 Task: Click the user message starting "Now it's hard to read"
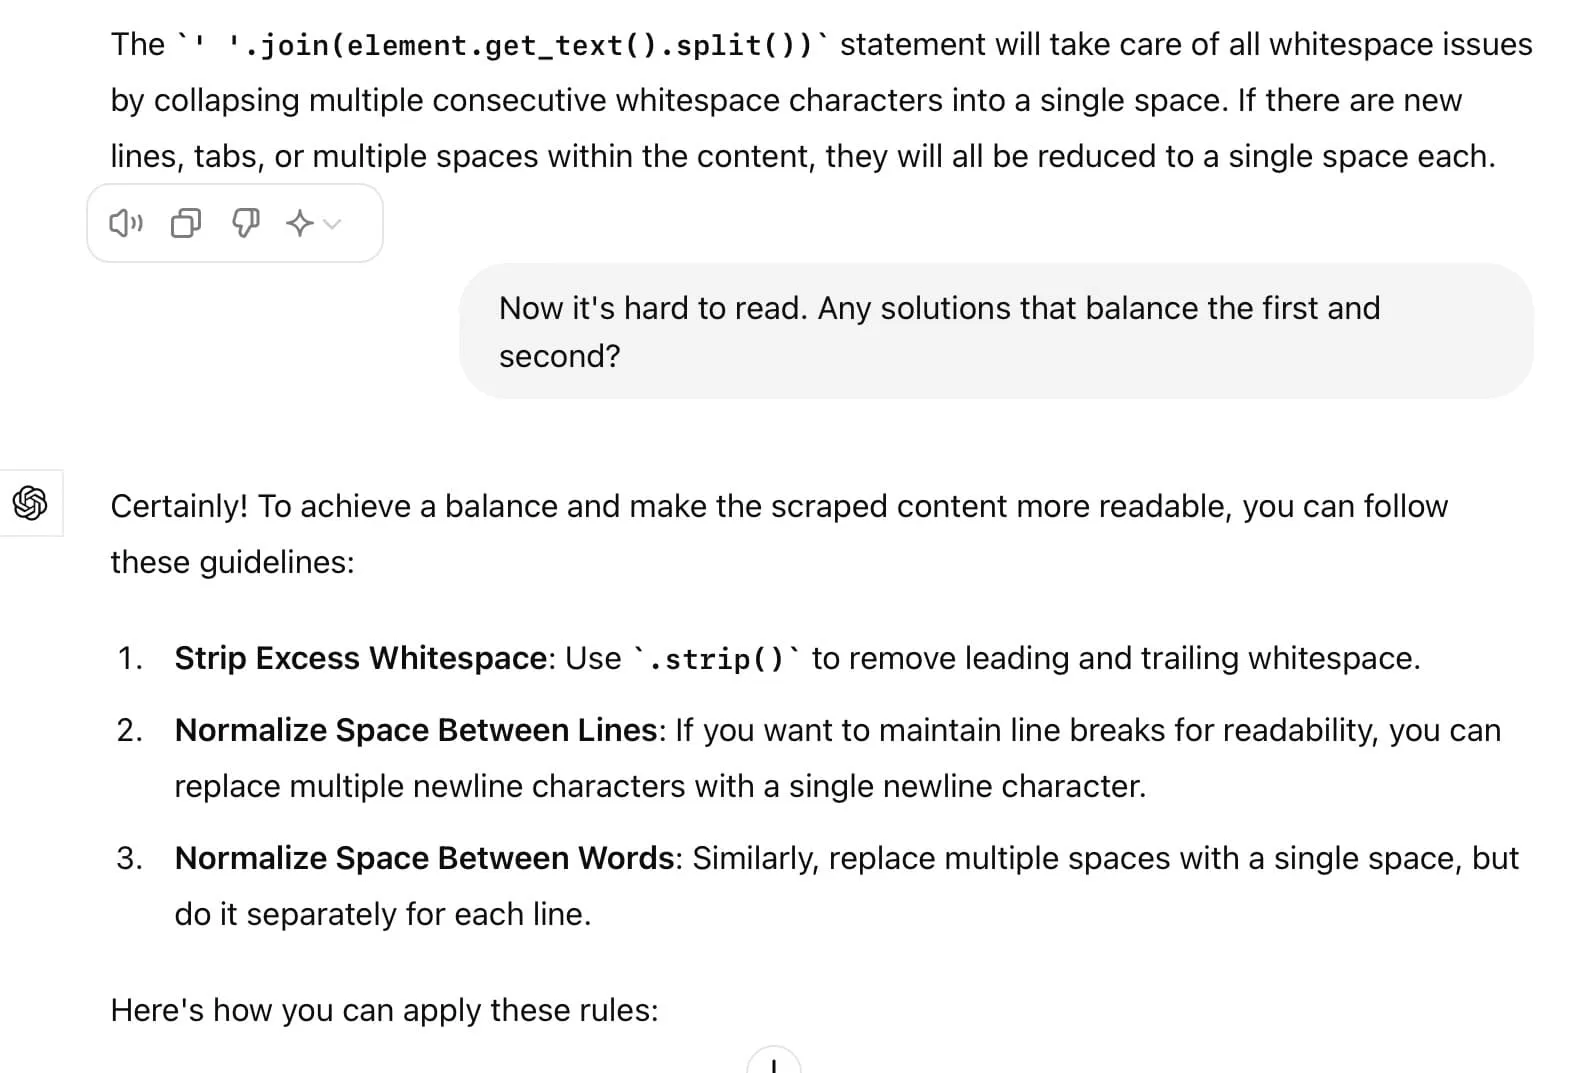click(938, 308)
